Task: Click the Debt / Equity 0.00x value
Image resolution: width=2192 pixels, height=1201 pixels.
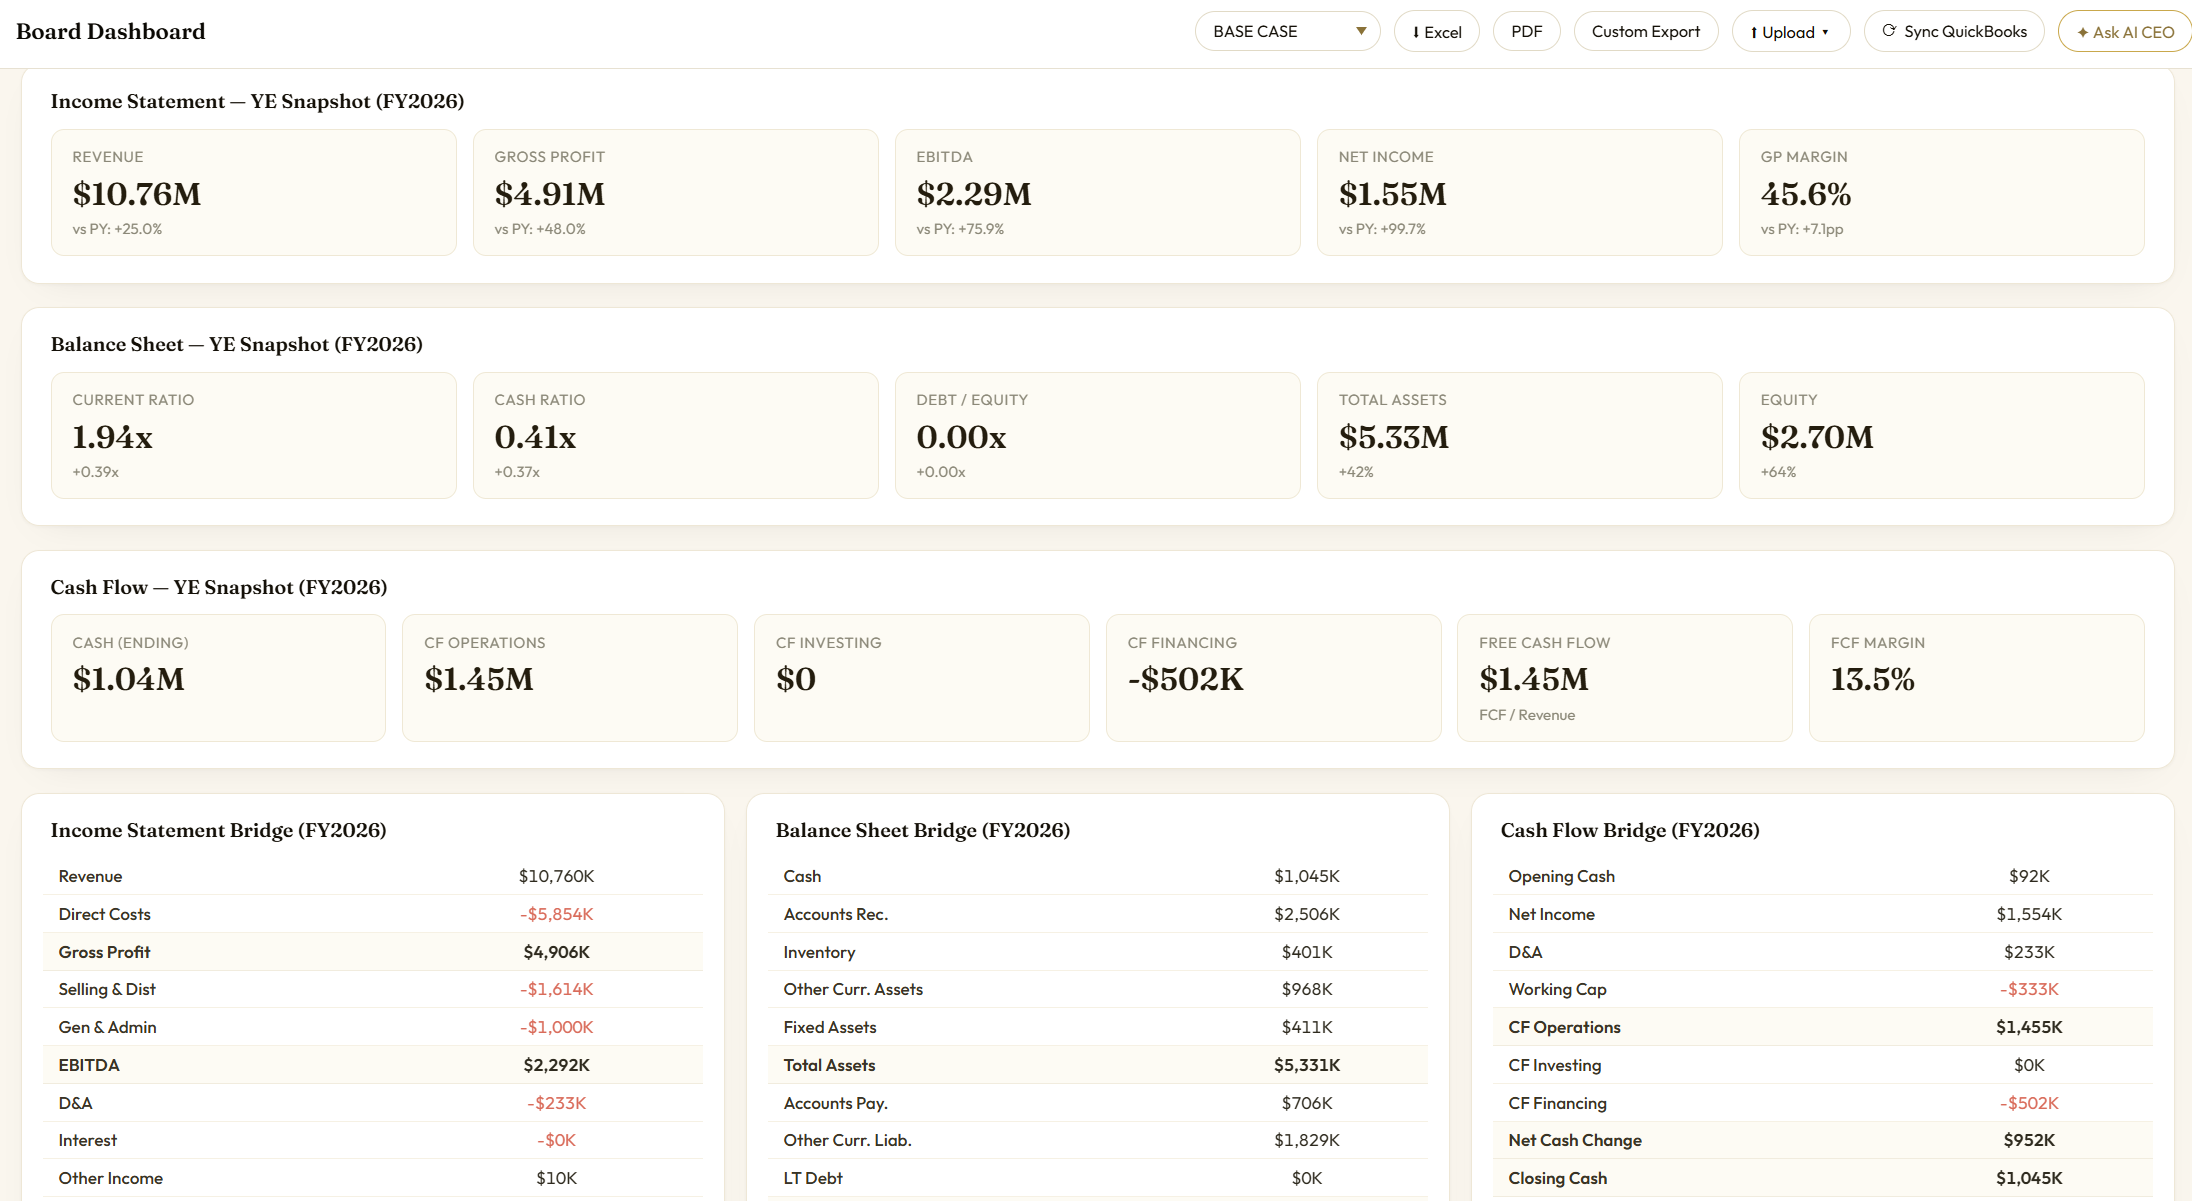Action: click(x=961, y=437)
